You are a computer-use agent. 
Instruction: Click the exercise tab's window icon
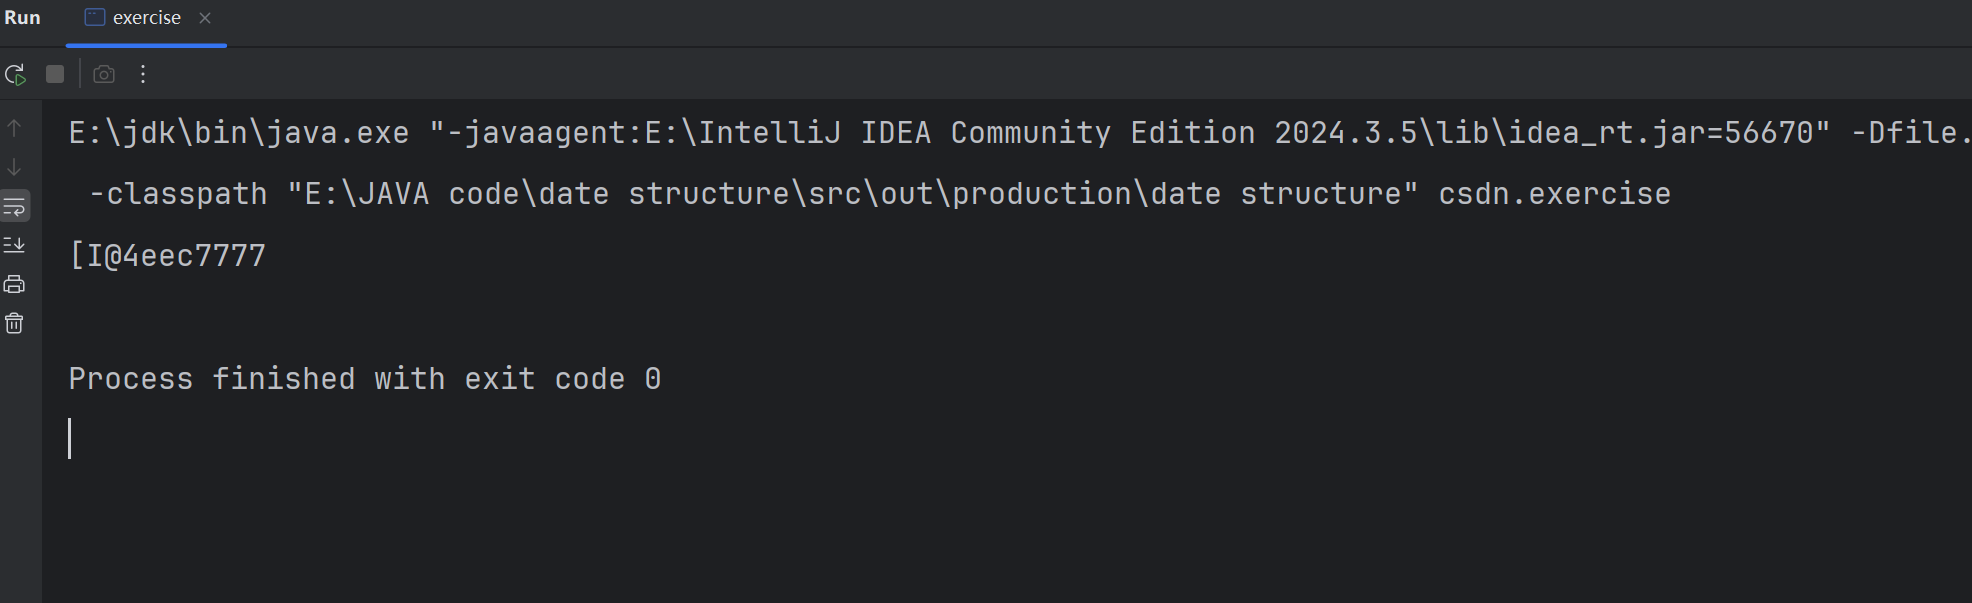(x=95, y=17)
